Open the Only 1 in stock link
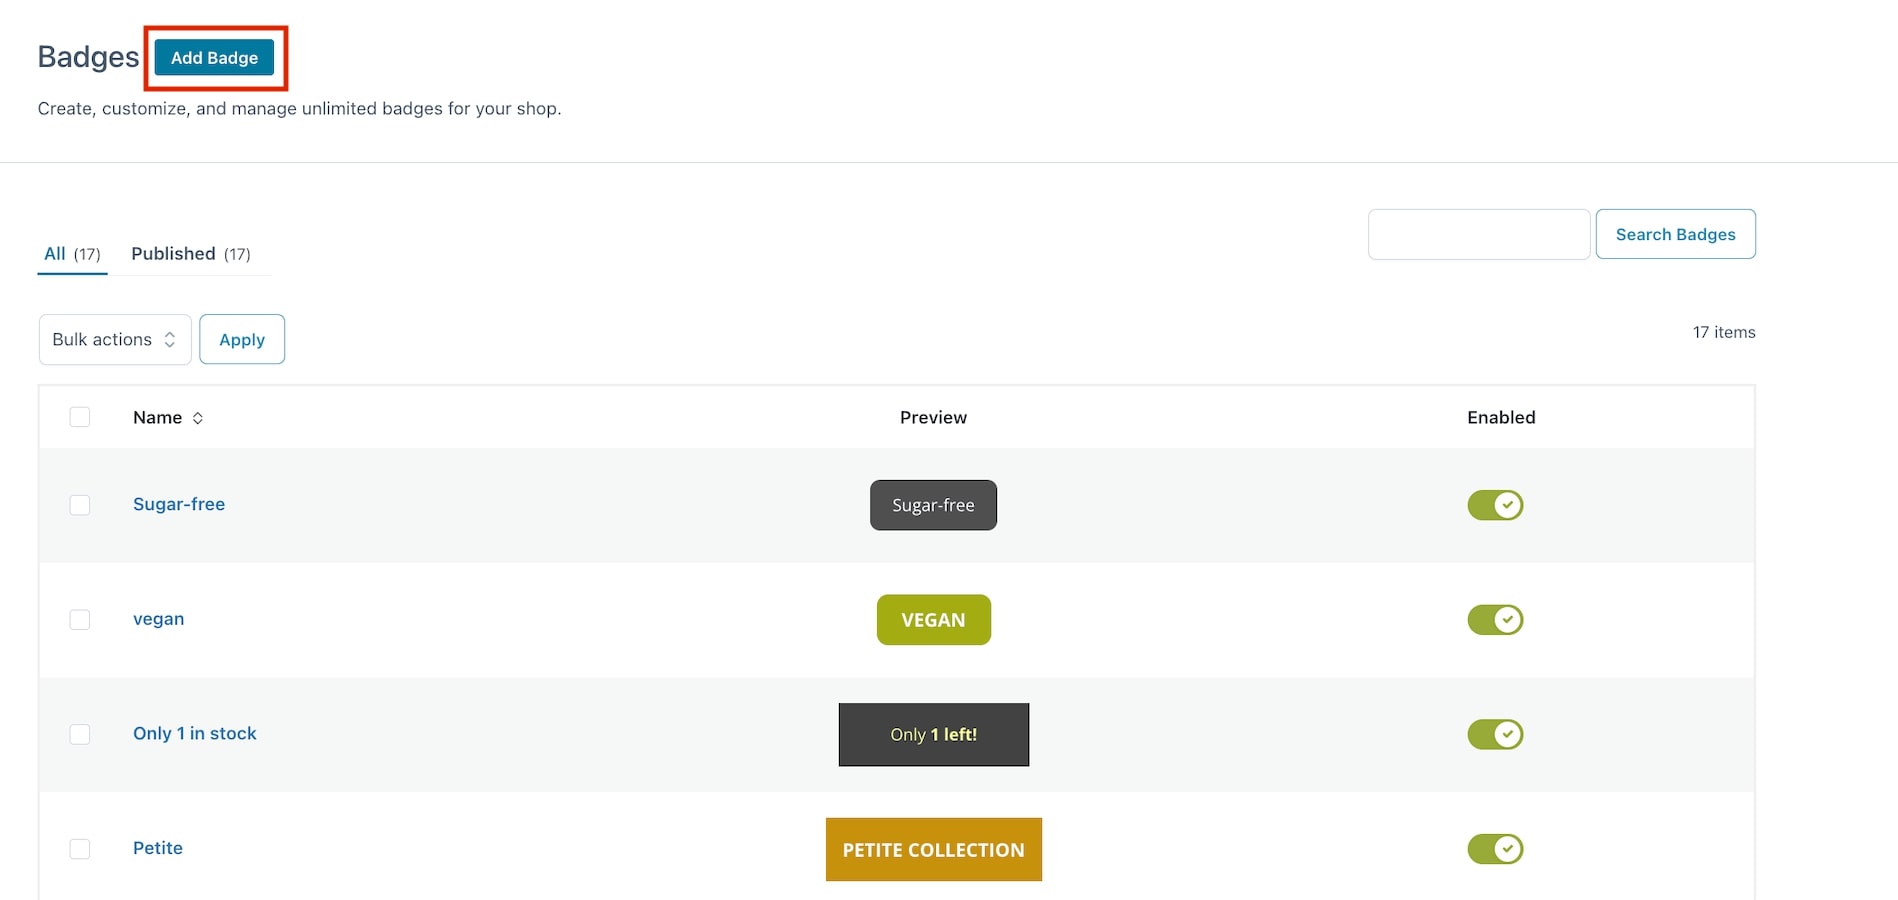Screen dimensions: 1898x900 195,733
